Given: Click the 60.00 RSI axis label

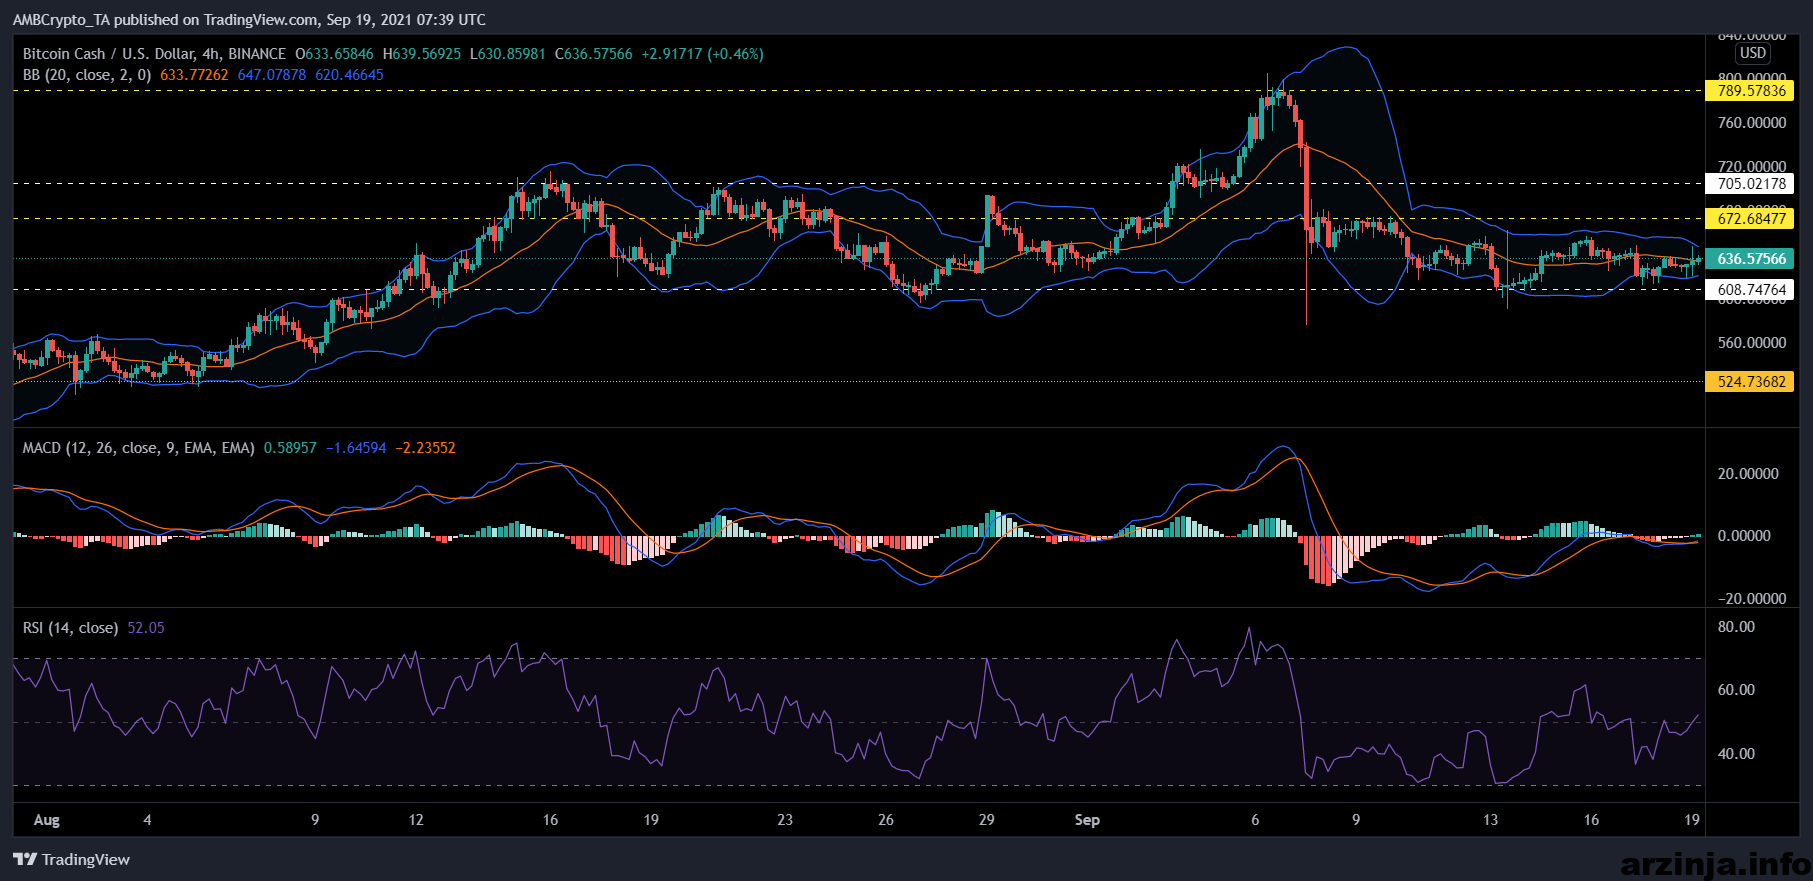Looking at the screenshot, I should (1736, 690).
